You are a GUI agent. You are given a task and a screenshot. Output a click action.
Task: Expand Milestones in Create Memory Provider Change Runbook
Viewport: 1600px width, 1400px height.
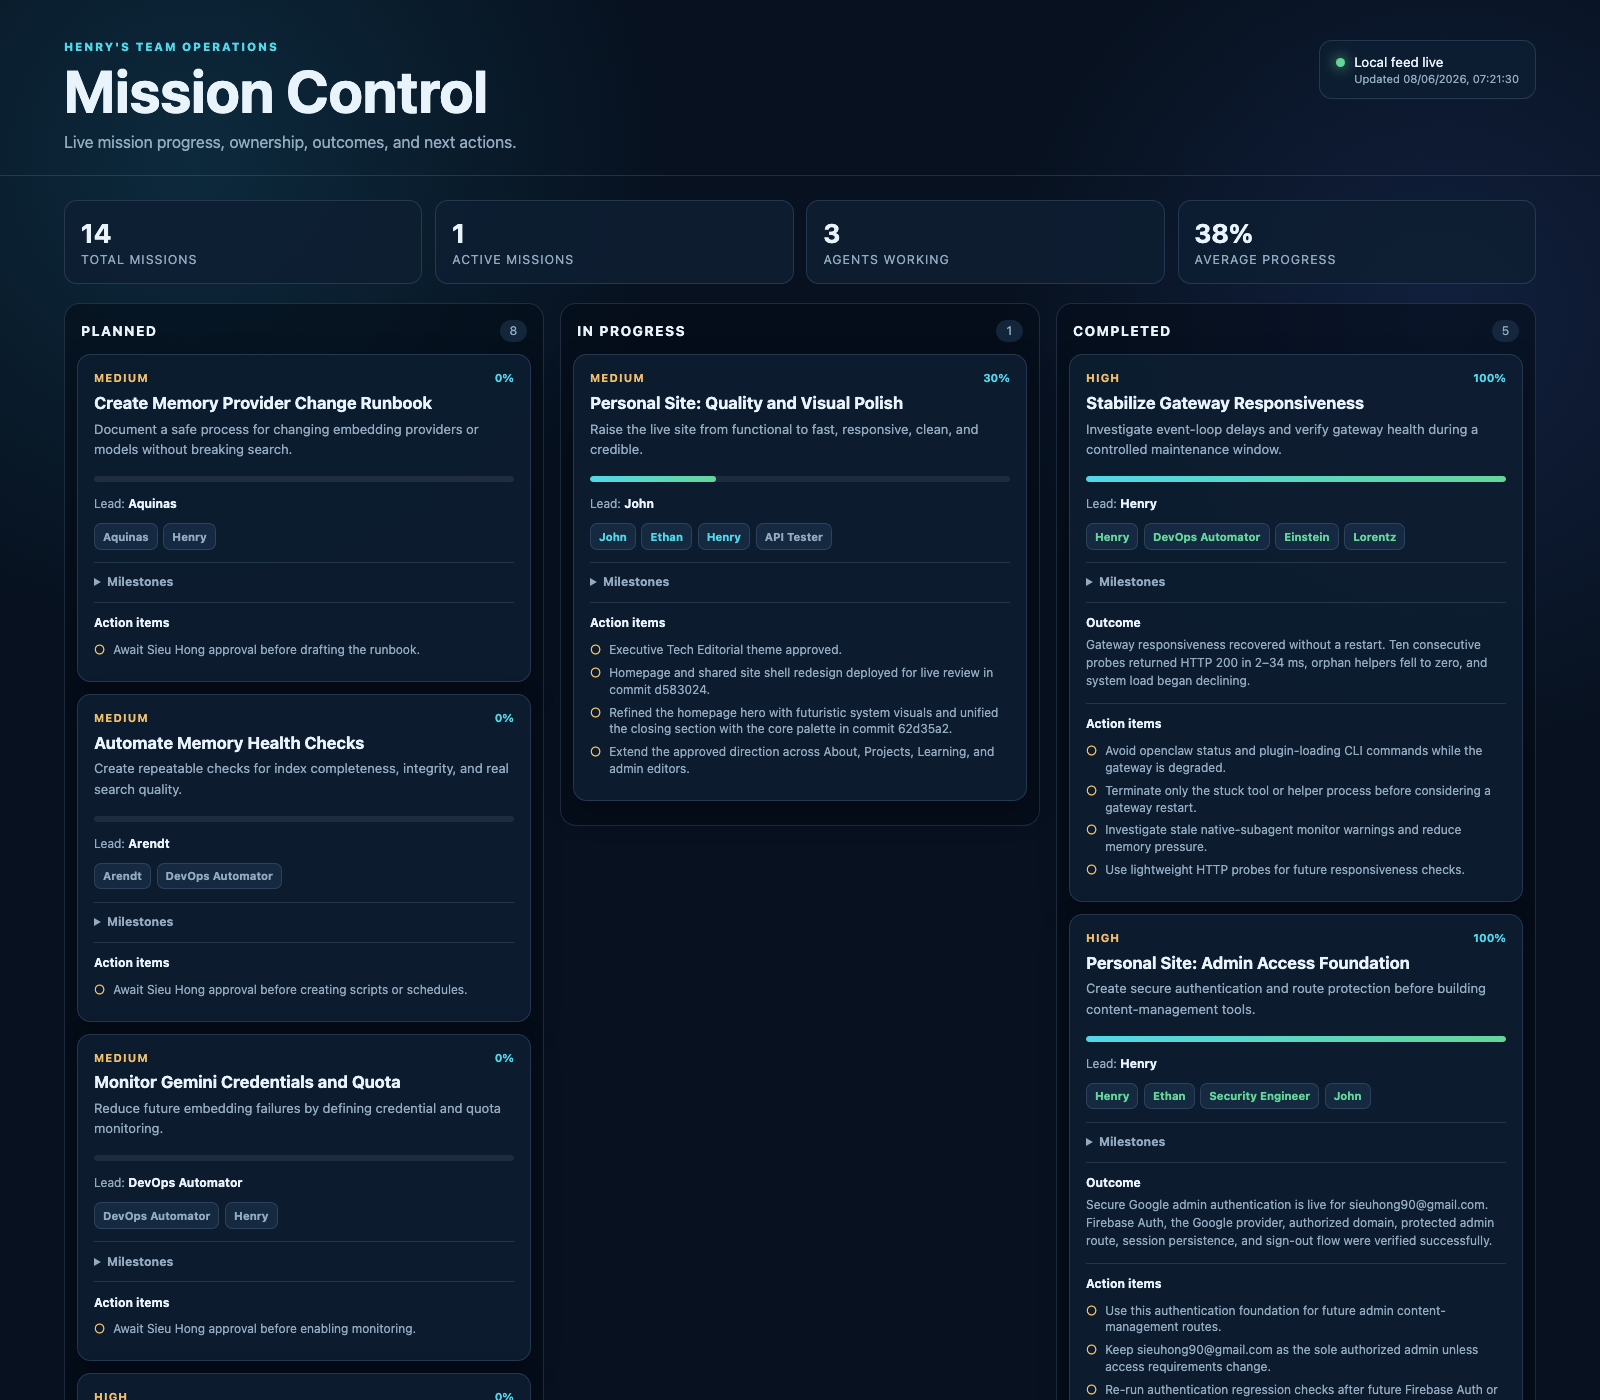point(134,582)
